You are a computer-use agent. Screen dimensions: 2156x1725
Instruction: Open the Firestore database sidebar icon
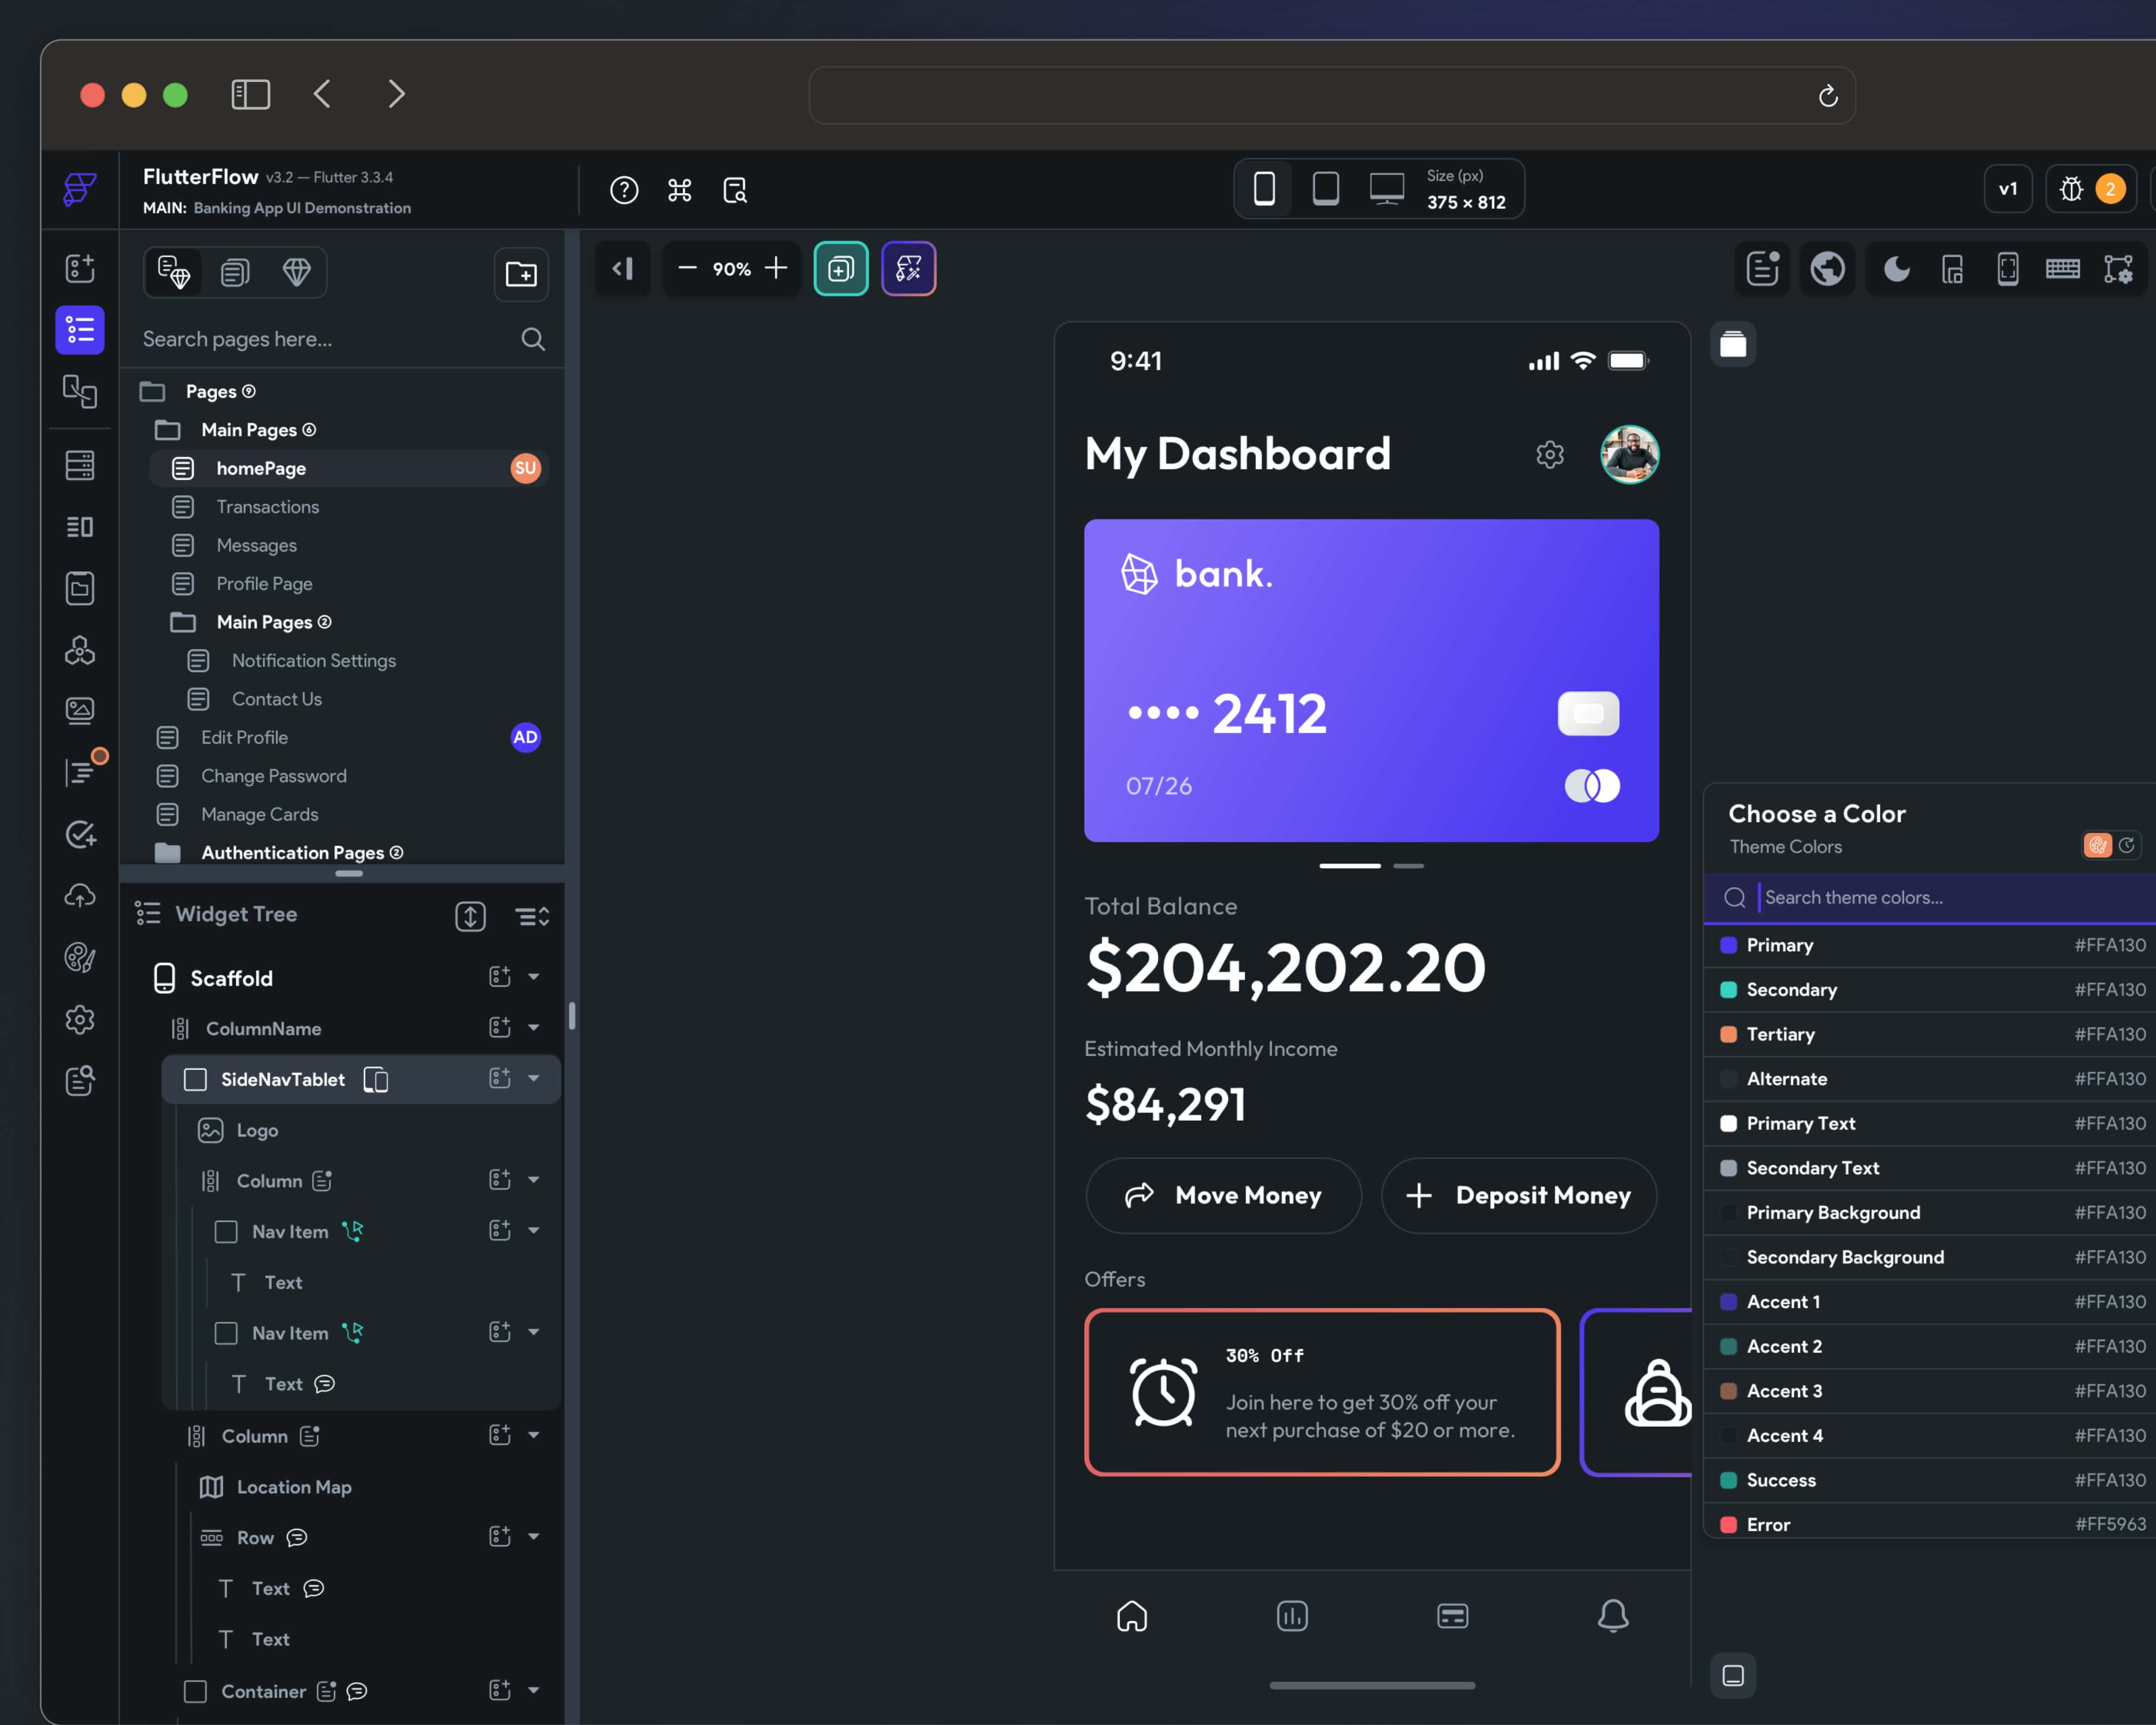tap(79, 465)
